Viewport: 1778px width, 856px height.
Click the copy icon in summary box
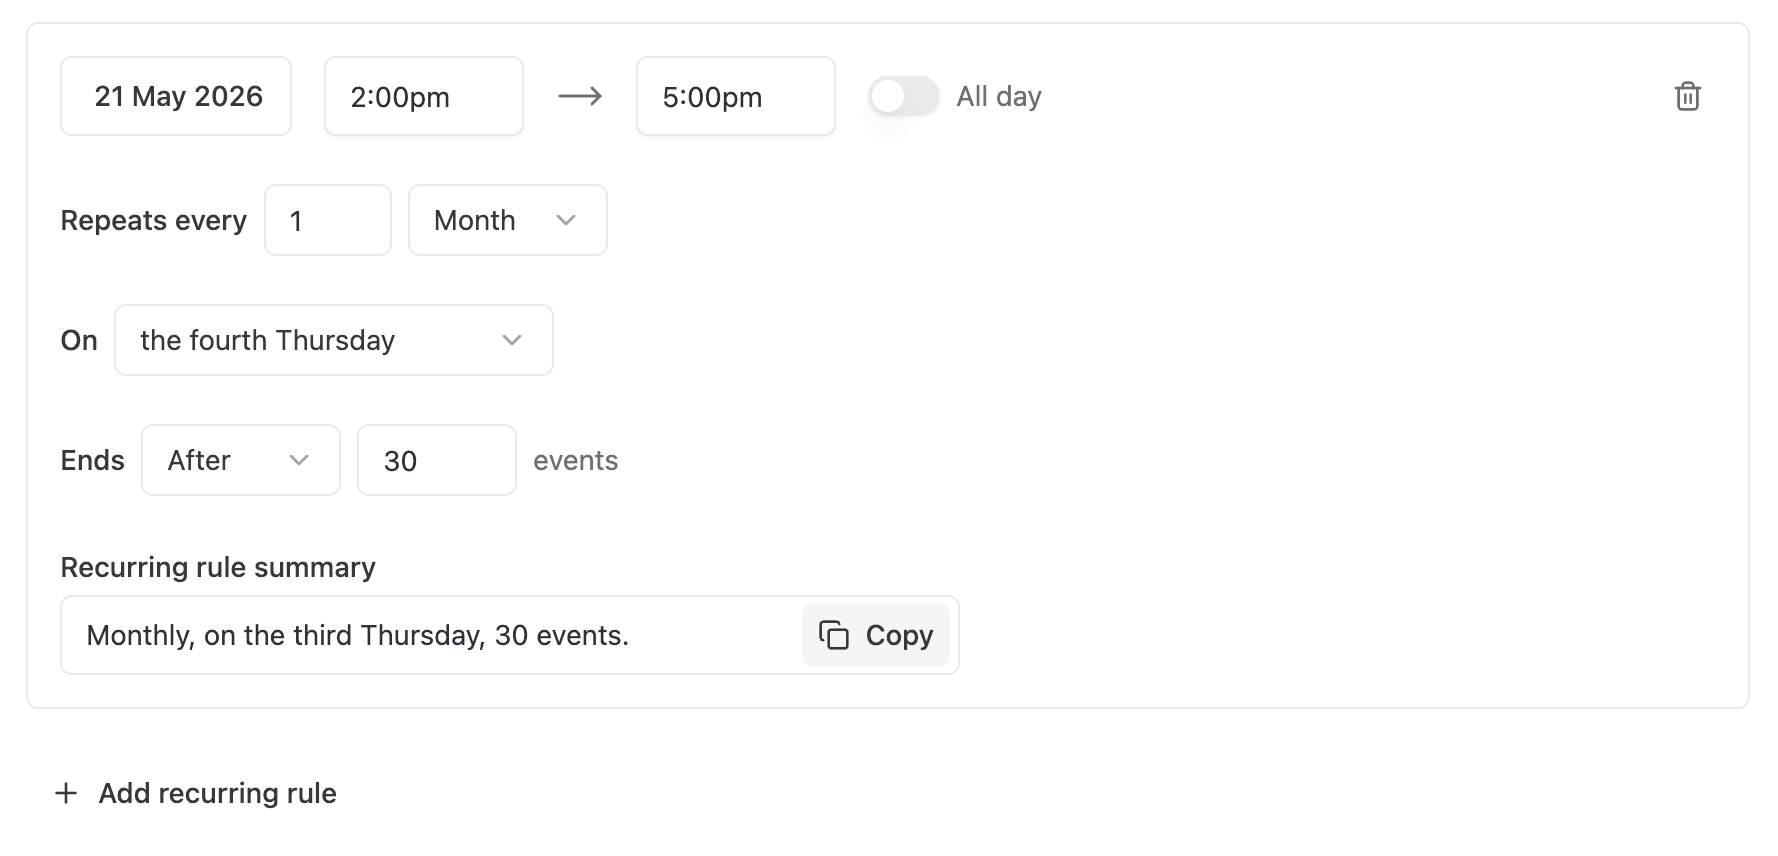(x=834, y=635)
